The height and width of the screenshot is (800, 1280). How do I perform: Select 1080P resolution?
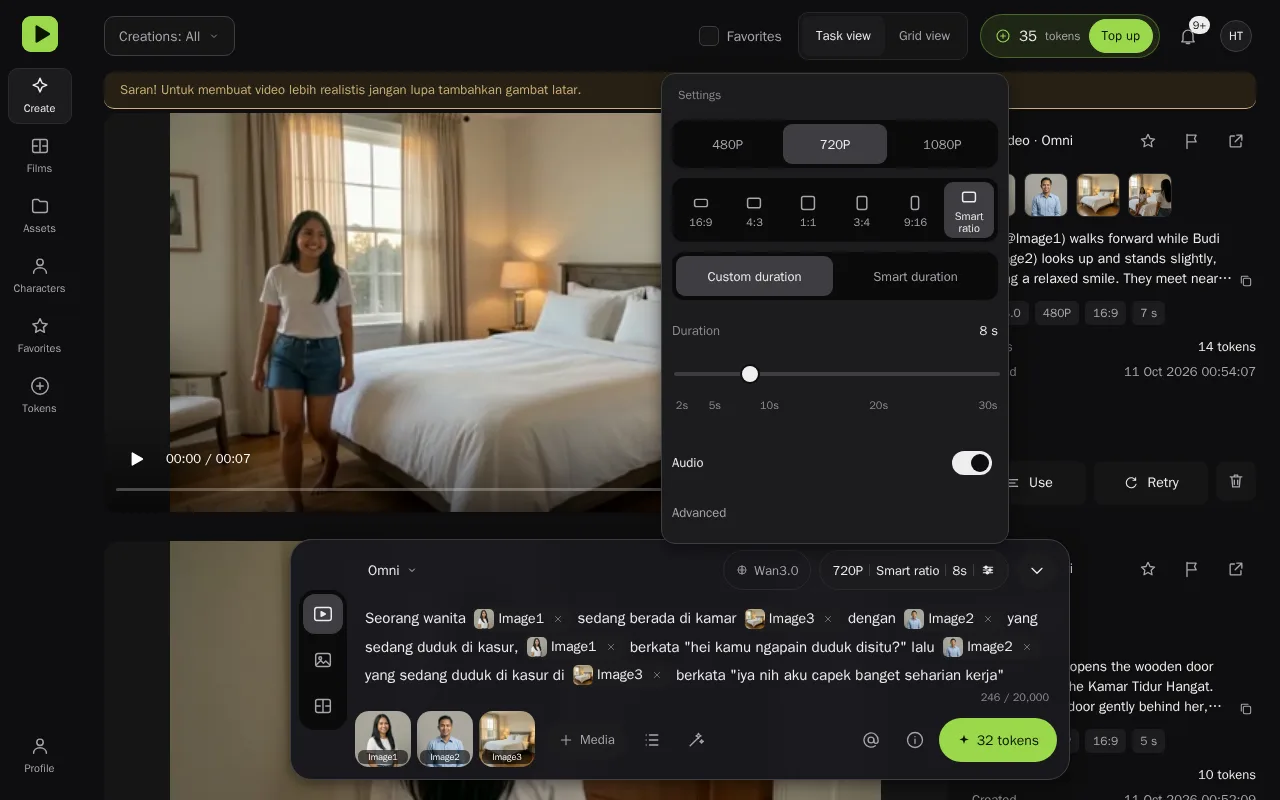tap(942, 144)
